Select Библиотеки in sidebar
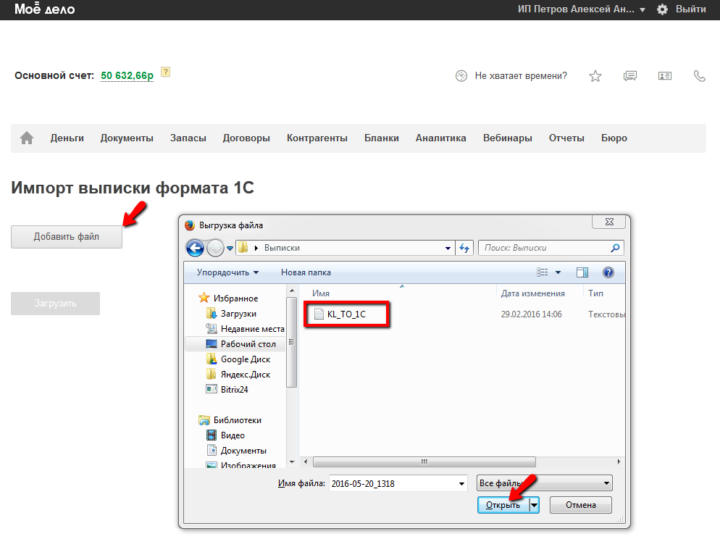 237,420
